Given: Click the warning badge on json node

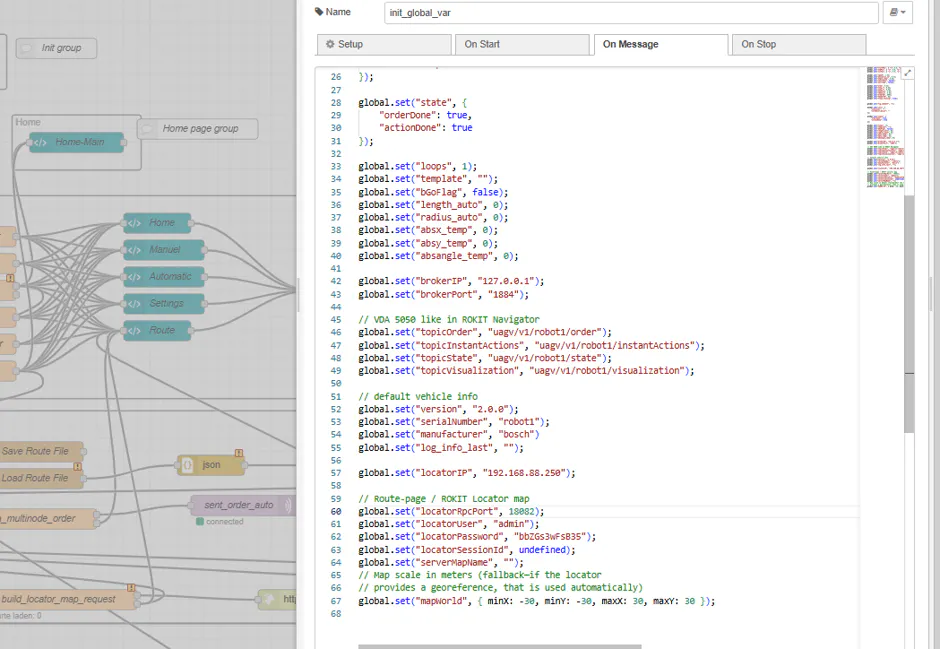Looking at the screenshot, I should 239,453.
